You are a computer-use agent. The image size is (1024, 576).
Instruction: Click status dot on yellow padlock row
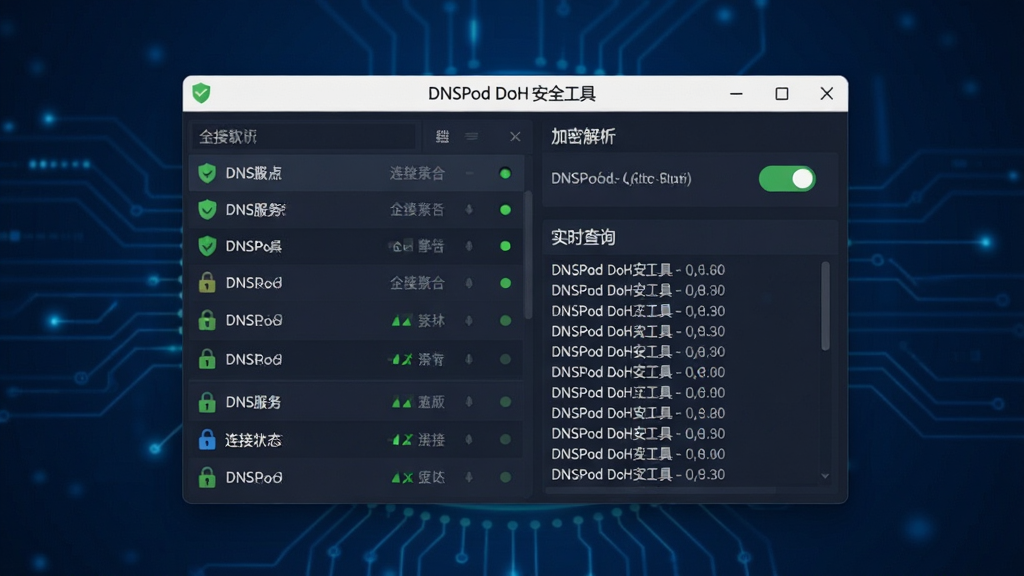(505, 283)
